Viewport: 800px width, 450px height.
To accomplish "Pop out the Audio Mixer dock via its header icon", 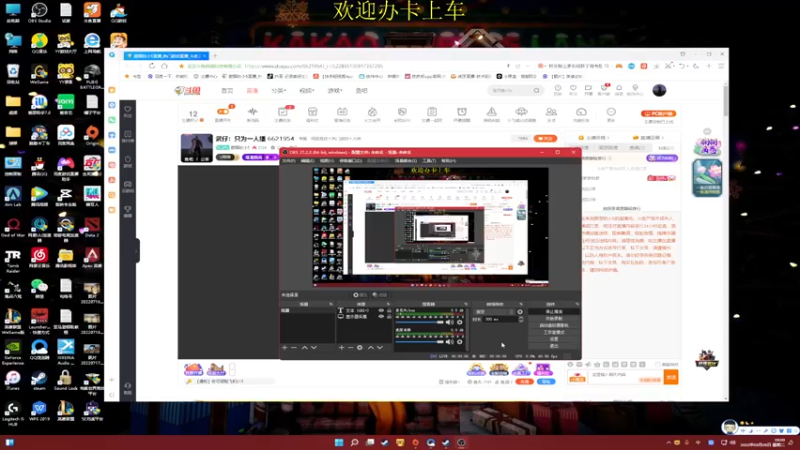I will pyautogui.click(x=466, y=304).
